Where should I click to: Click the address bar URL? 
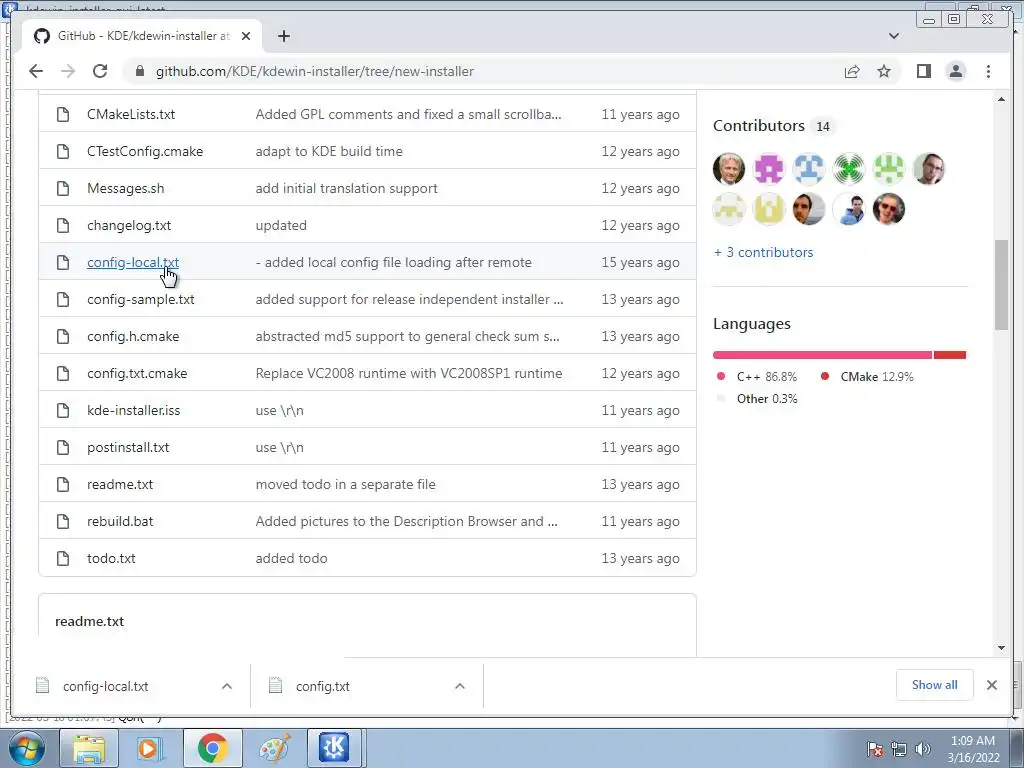click(x=315, y=71)
